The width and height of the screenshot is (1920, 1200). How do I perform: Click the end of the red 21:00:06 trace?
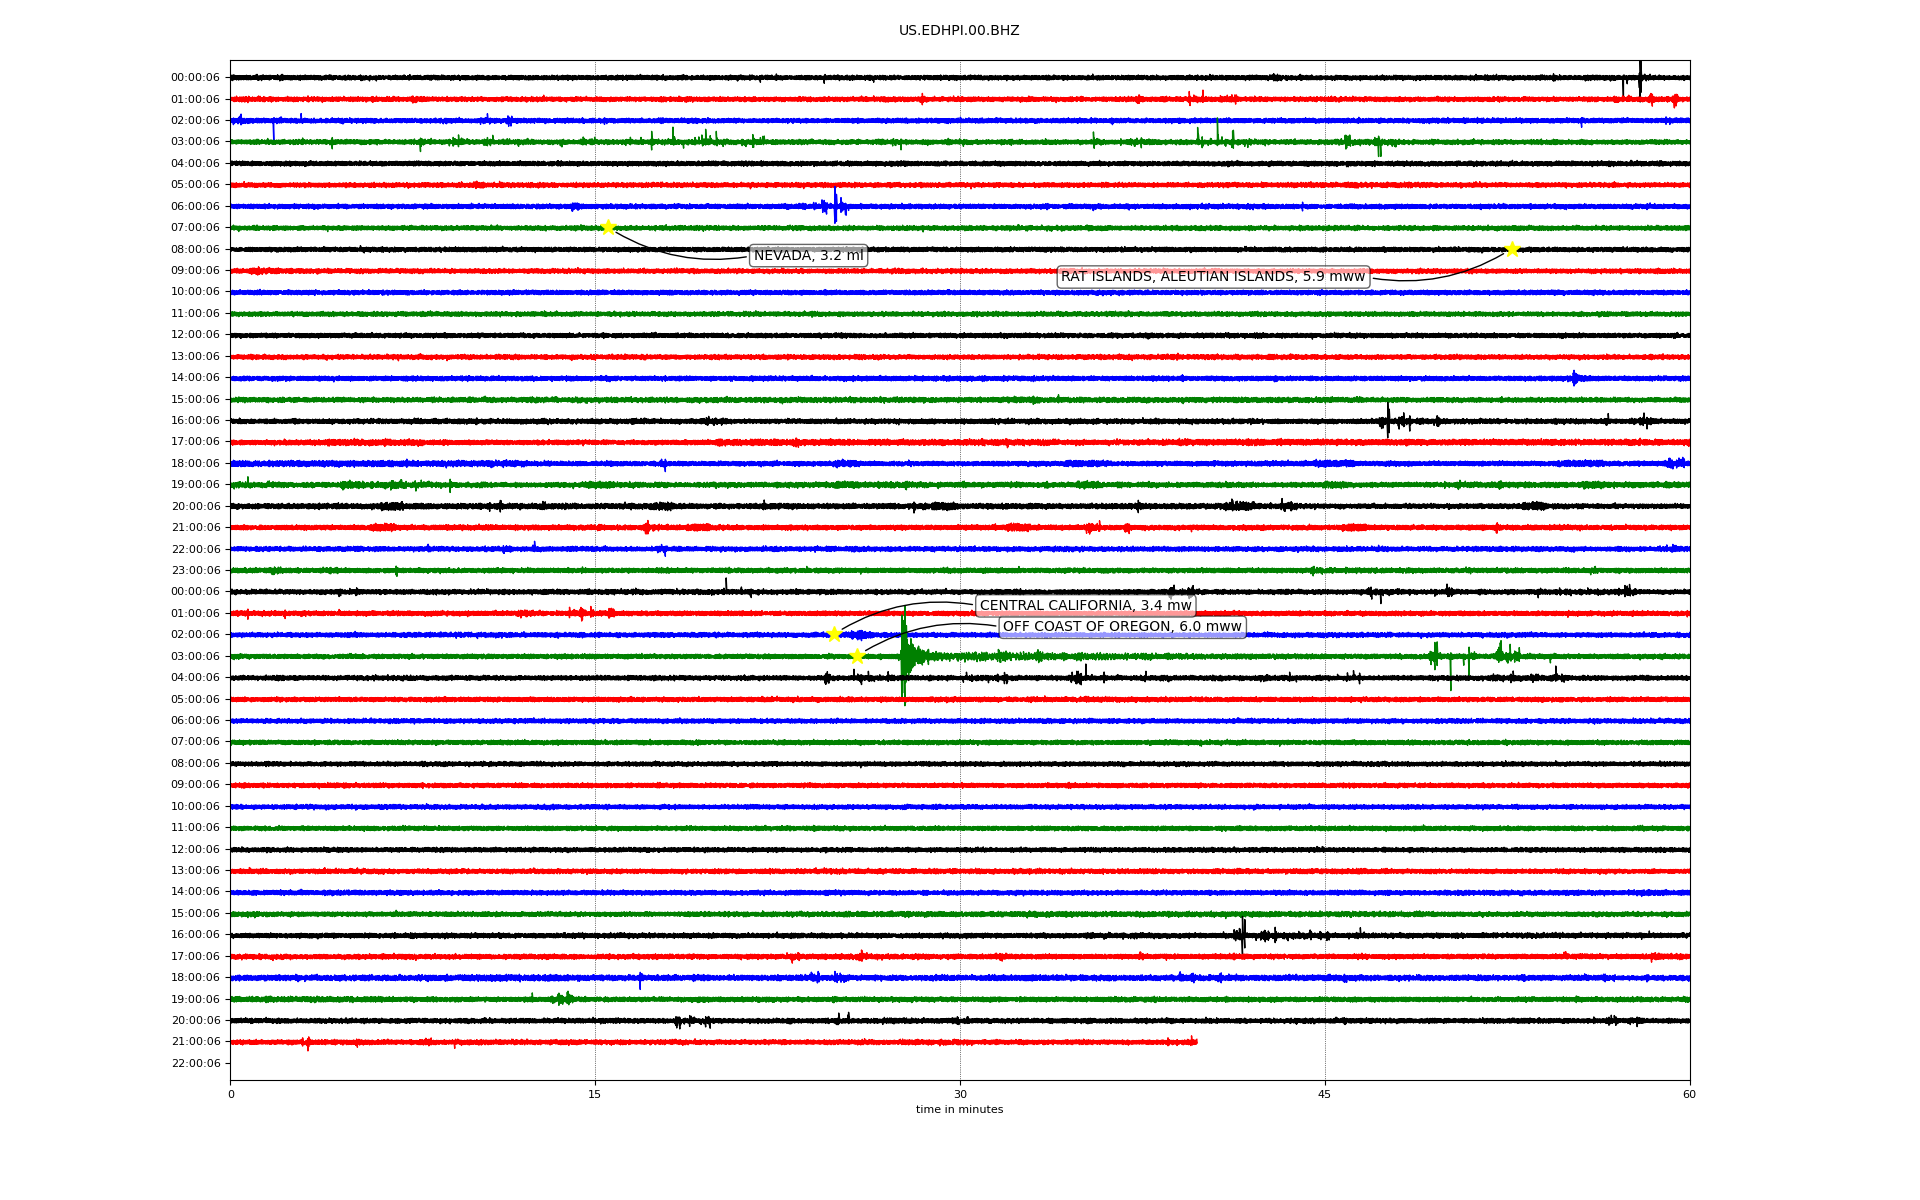1195,1042
